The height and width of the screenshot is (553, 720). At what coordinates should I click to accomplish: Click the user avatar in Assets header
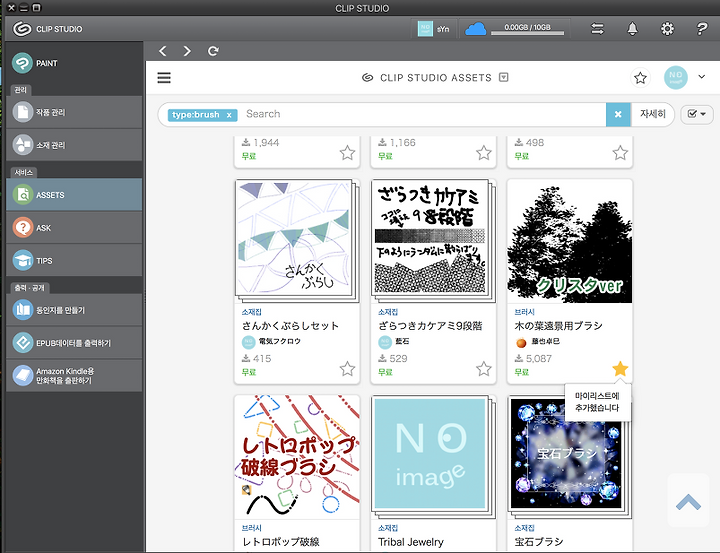pyautogui.click(x=675, y=77)
